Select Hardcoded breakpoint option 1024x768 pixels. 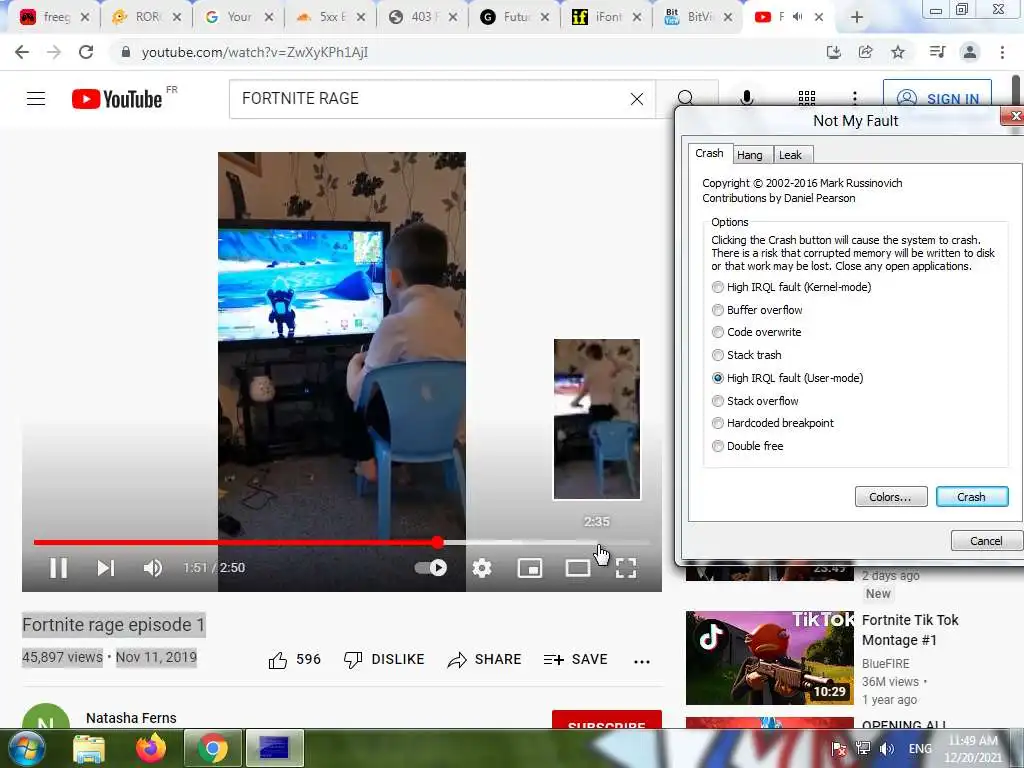pyautogui.click(x=773, y=423)
